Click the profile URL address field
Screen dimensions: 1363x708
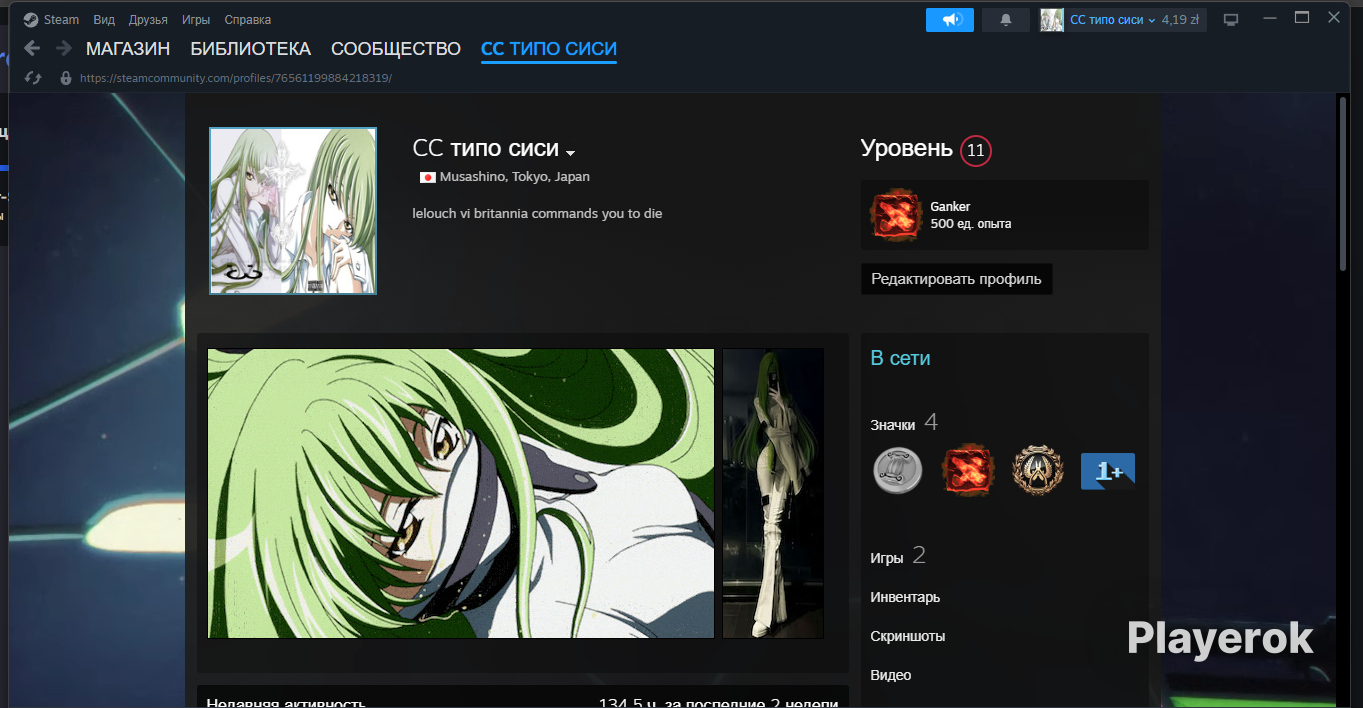(x=236, y=77)
